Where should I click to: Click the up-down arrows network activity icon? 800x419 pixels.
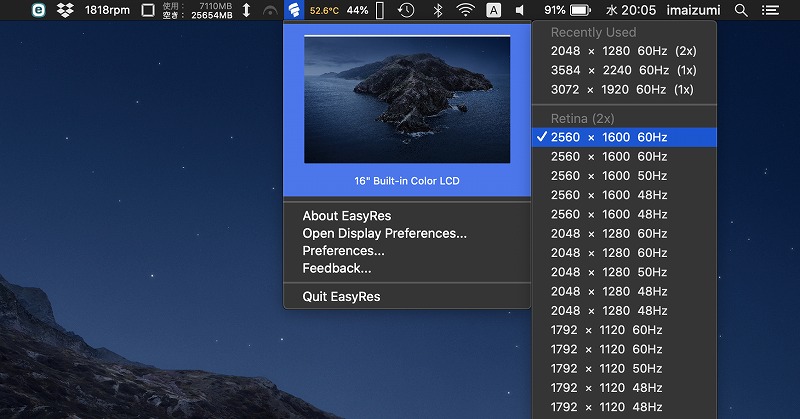tap(246, 10)
